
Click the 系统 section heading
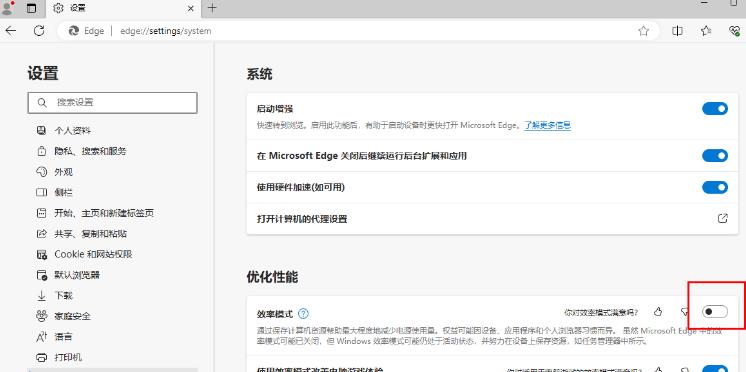[x=259, y=74]
